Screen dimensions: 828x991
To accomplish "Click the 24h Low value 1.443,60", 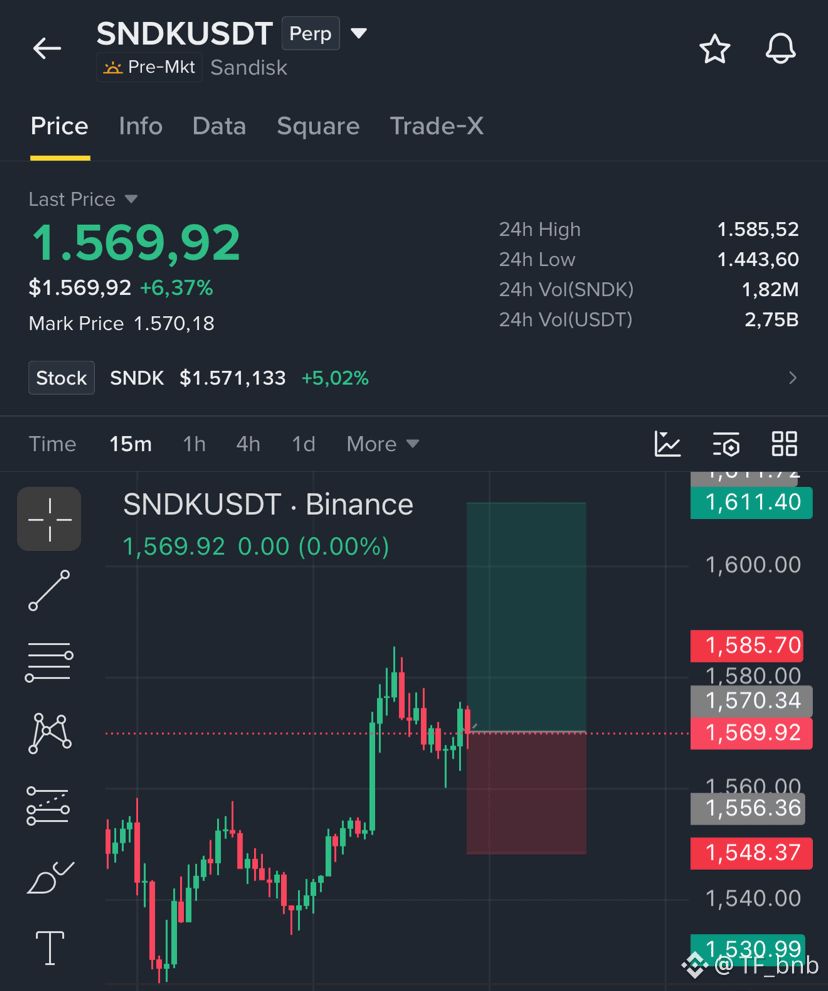I will (758, 259).
